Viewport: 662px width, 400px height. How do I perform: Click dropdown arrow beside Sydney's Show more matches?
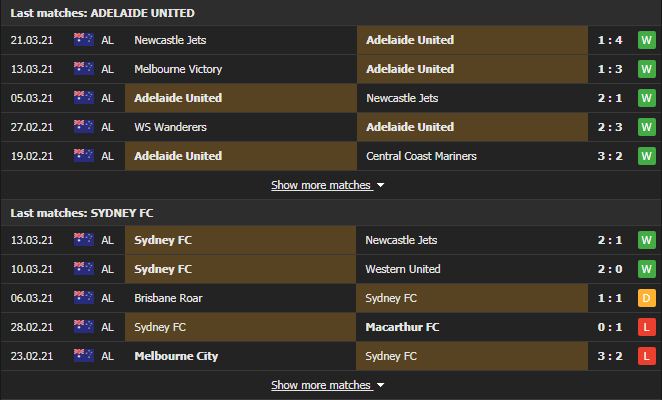click(380, 386)
